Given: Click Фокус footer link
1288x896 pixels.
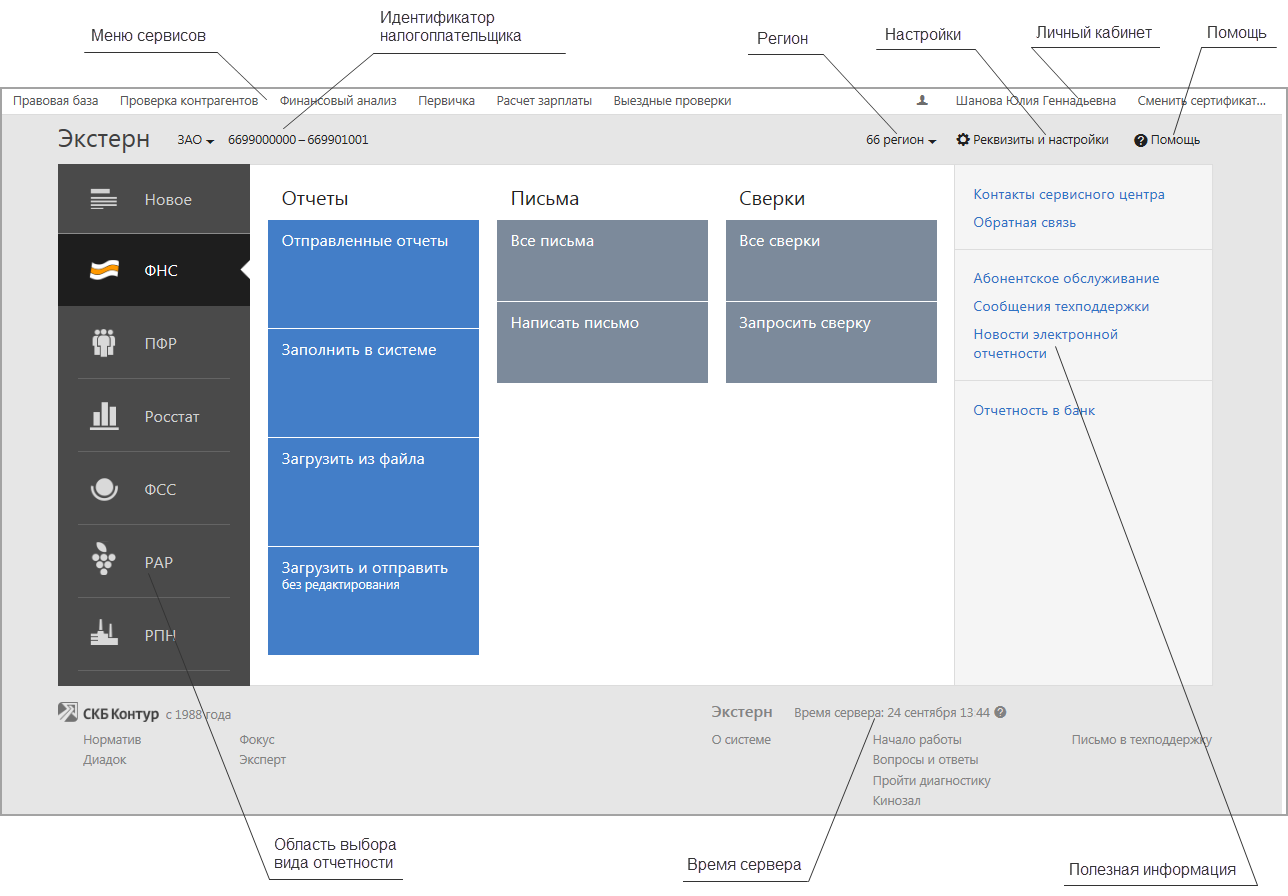Looking at the screenshot, I should pos(257,740).
